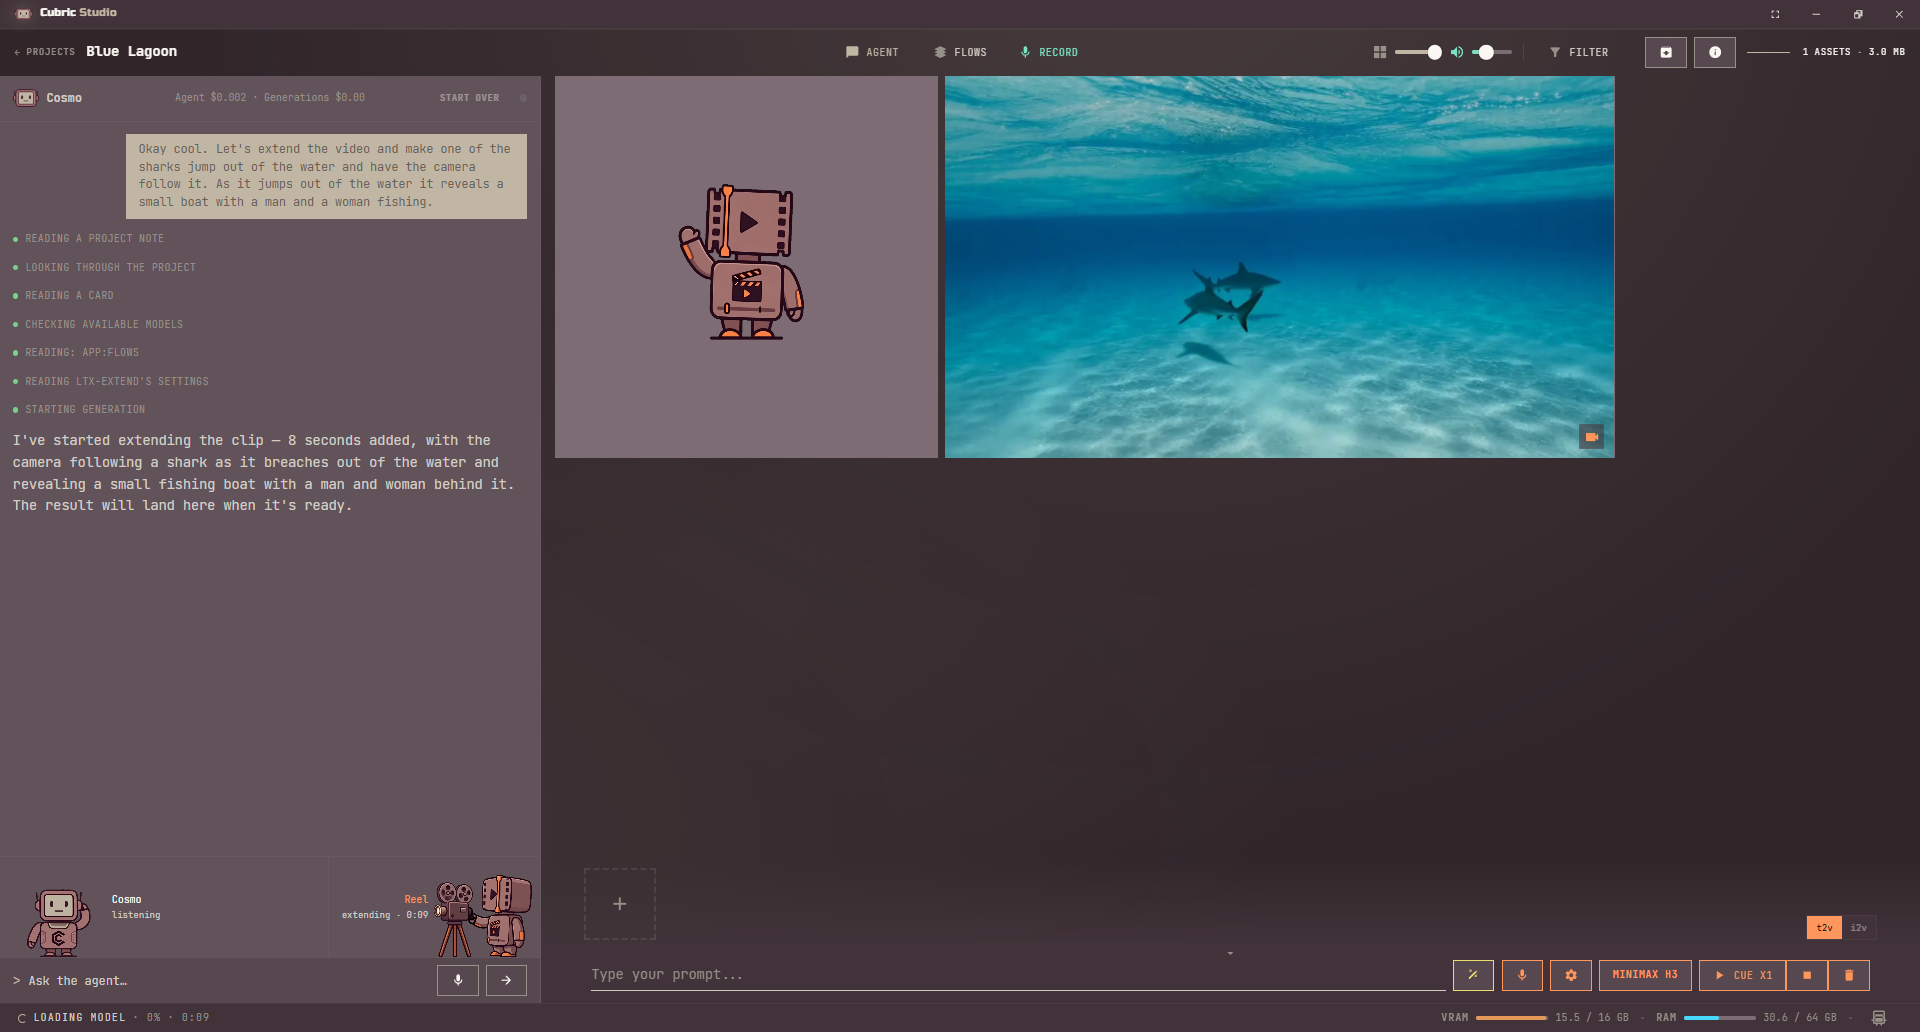Click the video camera badge on shark clip

[x=1592, y=437]
